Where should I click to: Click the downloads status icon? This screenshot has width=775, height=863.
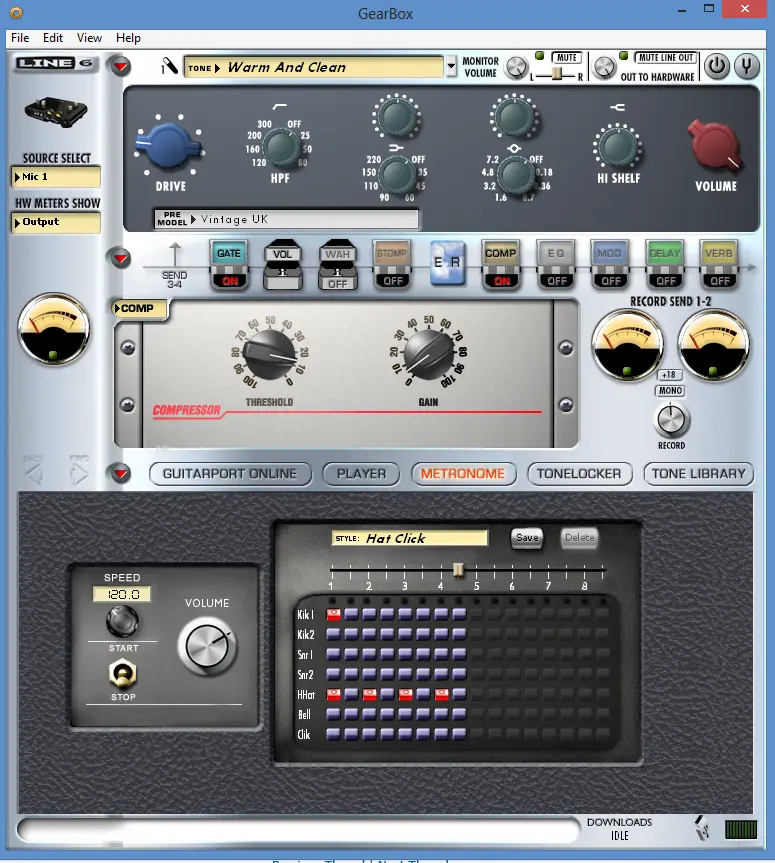click(x=701, y=828)
